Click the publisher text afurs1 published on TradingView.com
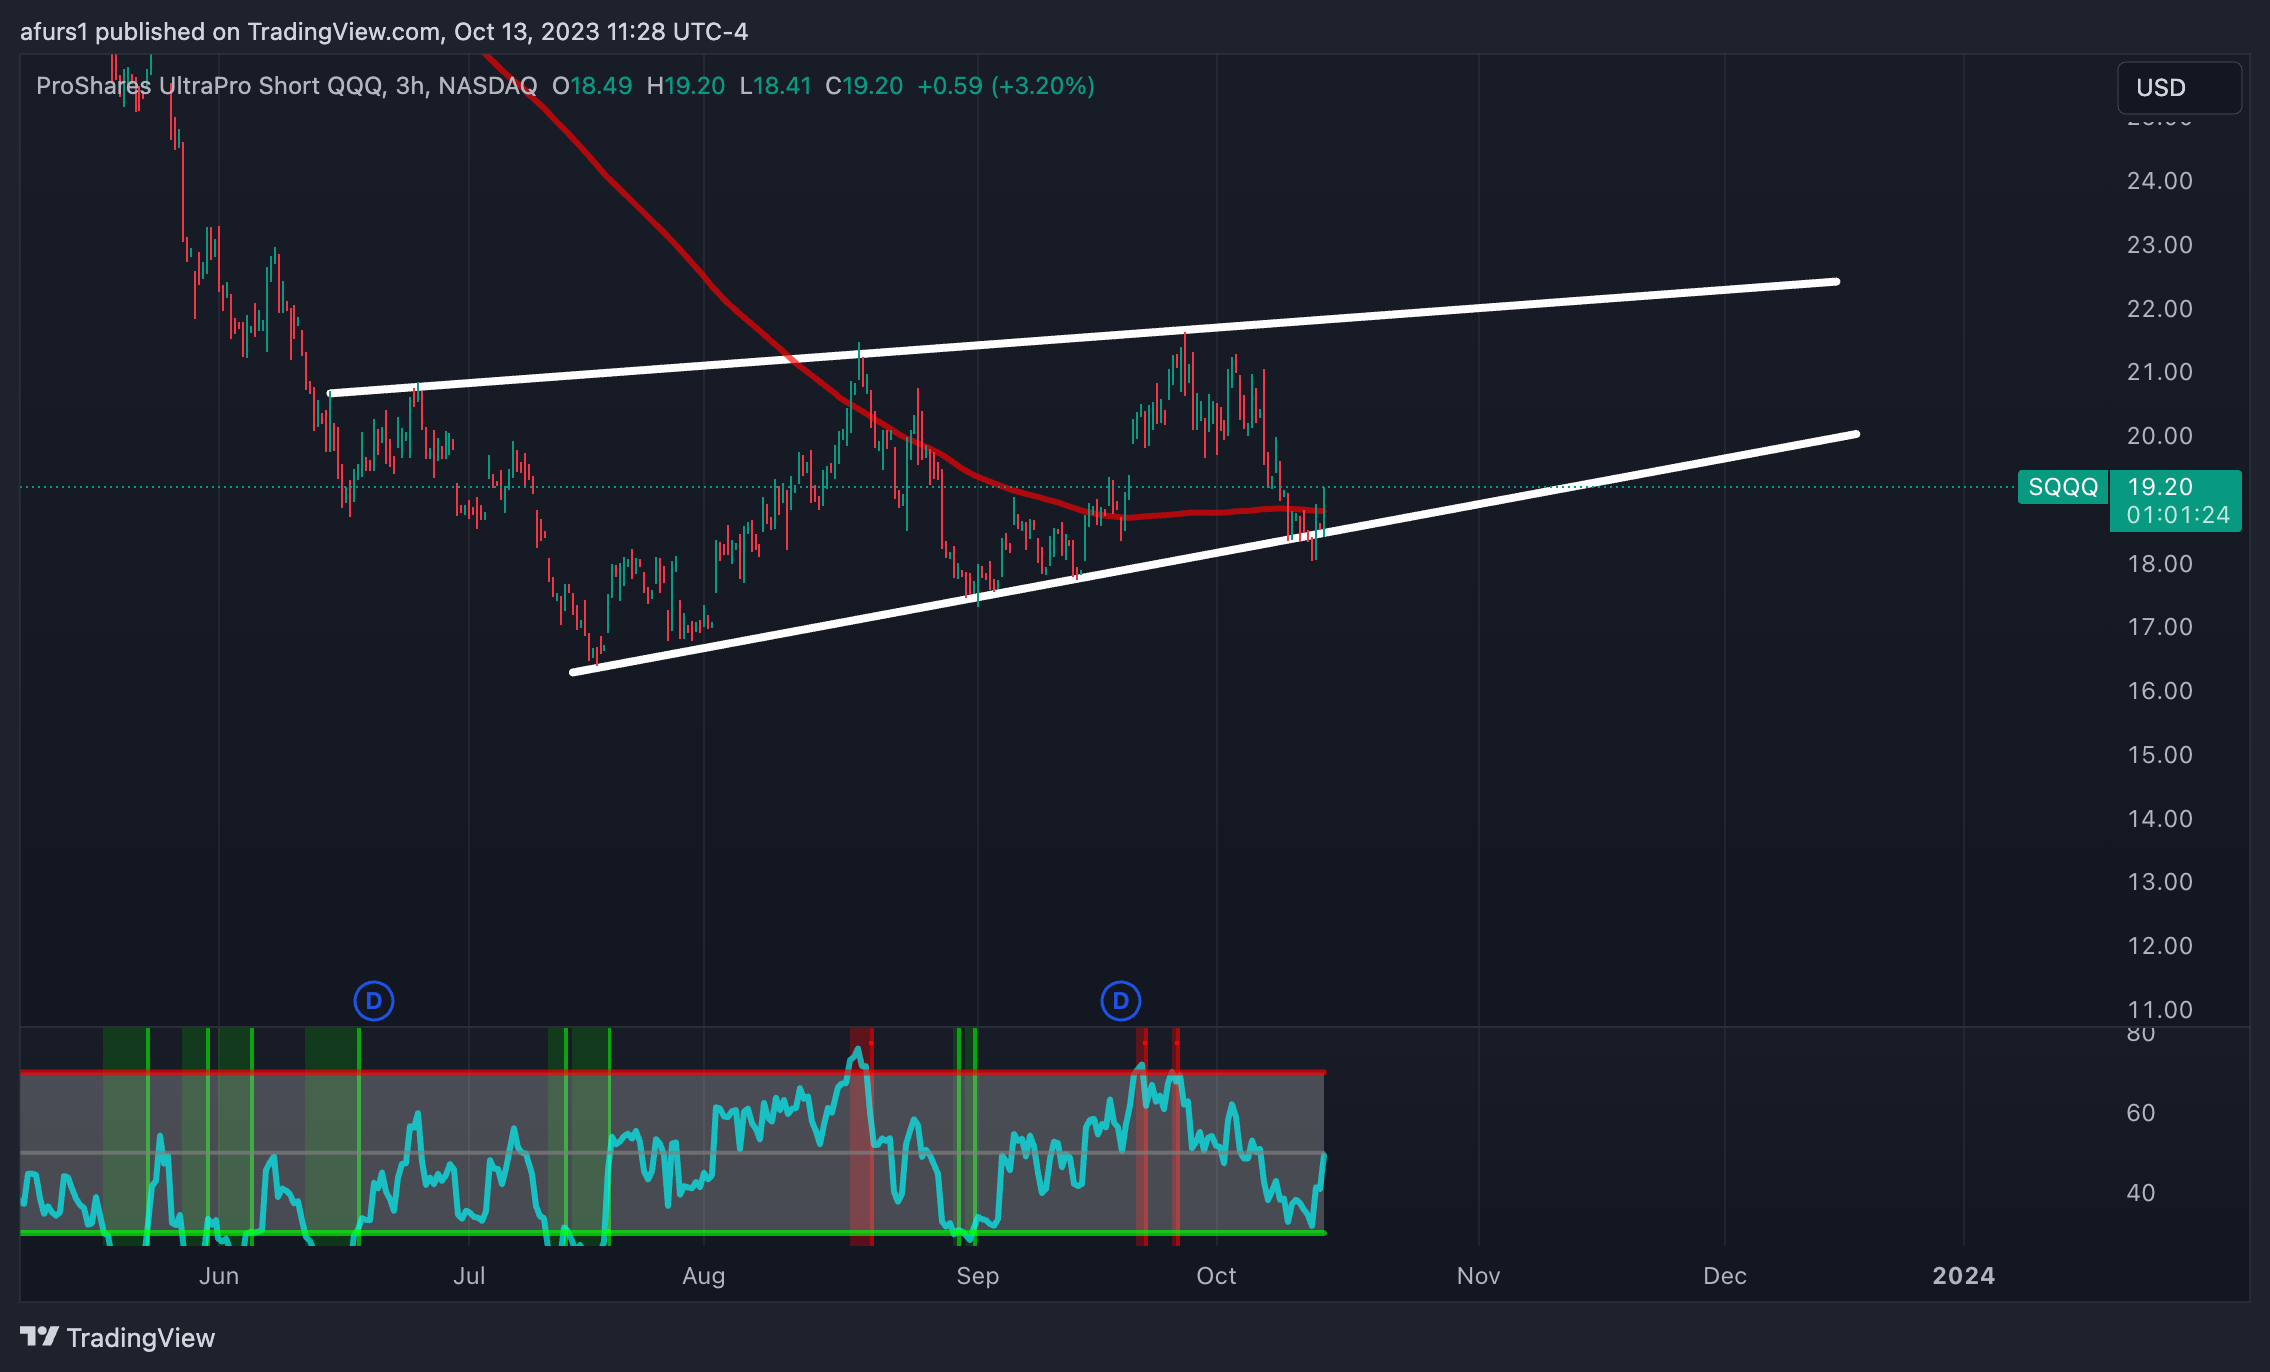 click(x=230, y=32)
